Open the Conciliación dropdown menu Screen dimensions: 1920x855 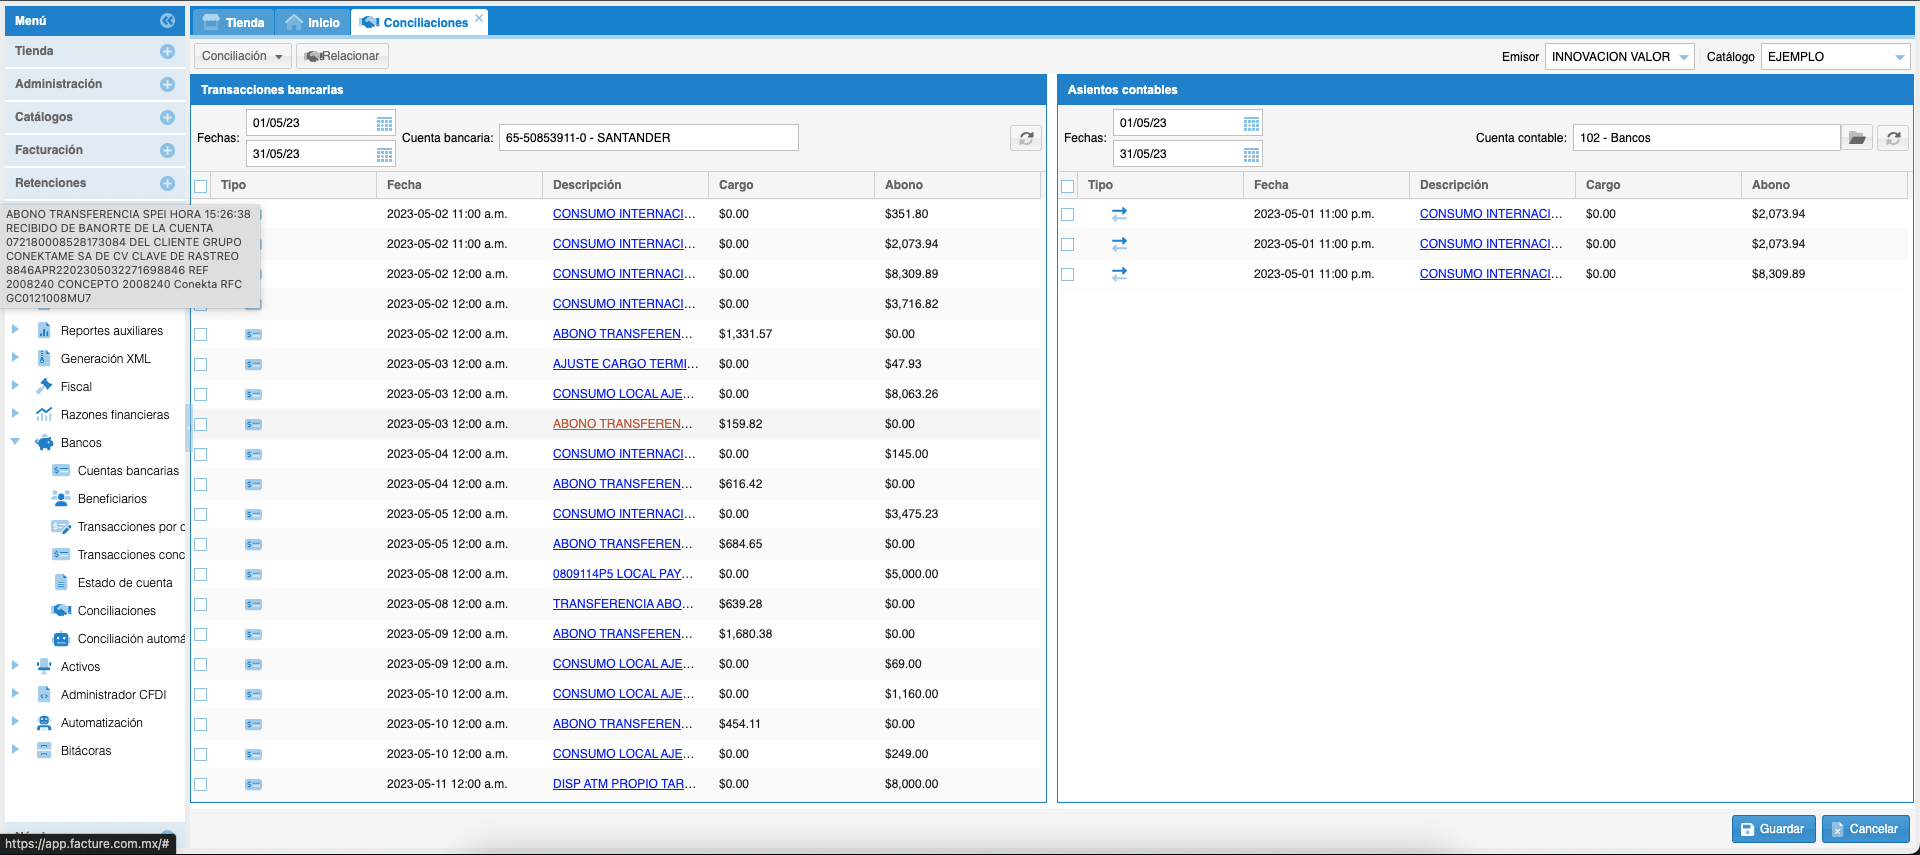(x=242, y=56)
